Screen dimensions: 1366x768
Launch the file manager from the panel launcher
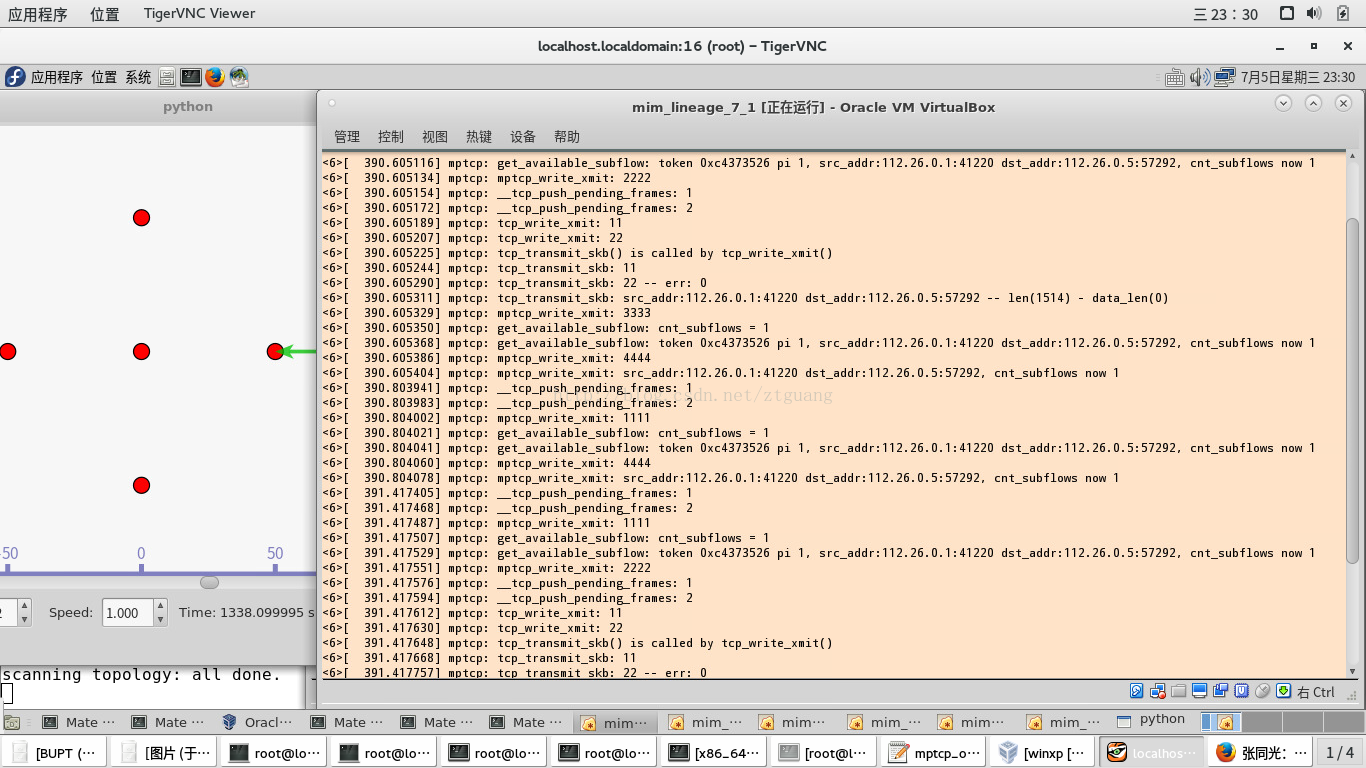(167, 77)
